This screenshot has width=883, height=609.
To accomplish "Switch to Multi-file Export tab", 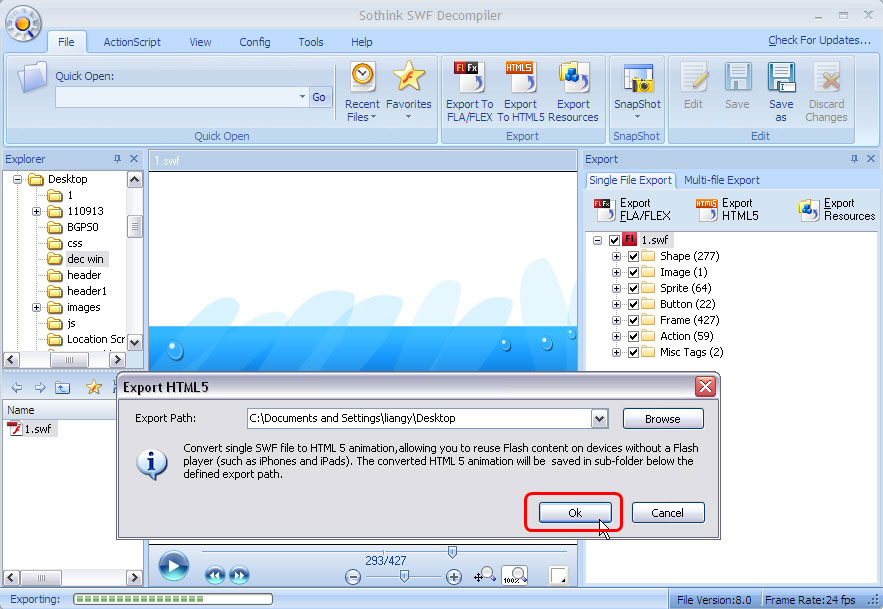I will pos(721,180).
